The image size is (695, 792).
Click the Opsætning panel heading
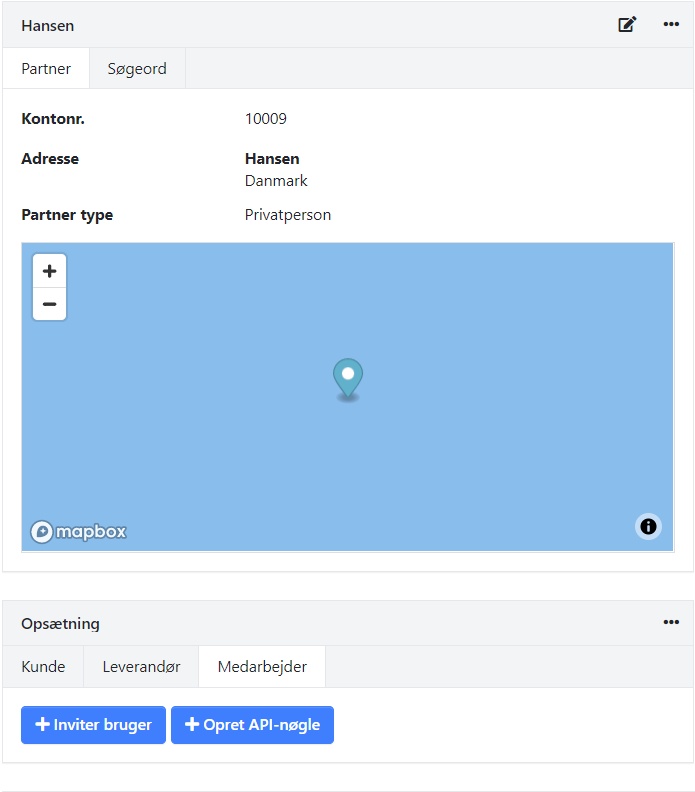[x=60, y=624]
